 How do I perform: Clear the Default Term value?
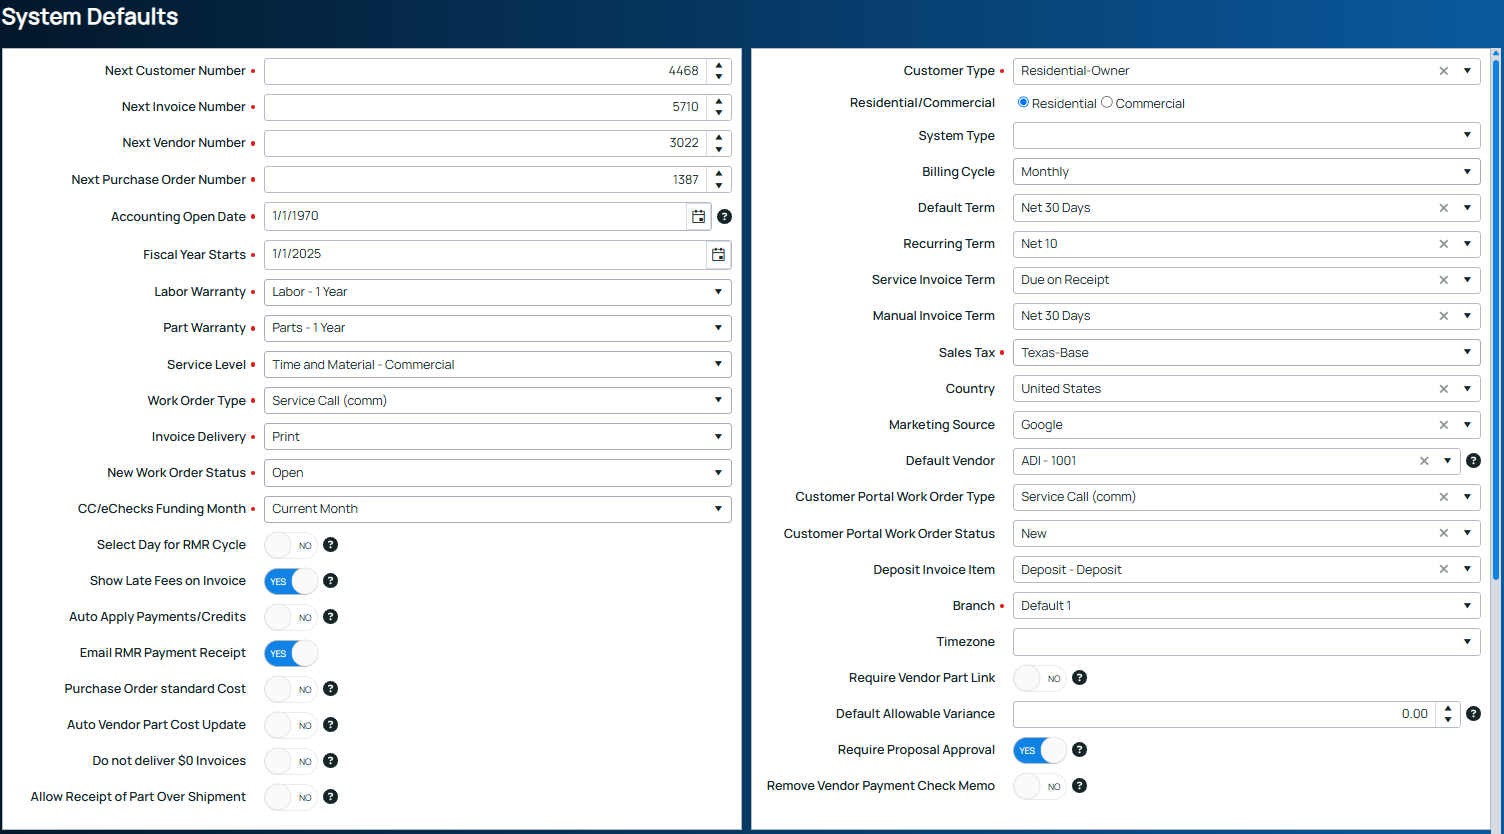(1443, 208)
